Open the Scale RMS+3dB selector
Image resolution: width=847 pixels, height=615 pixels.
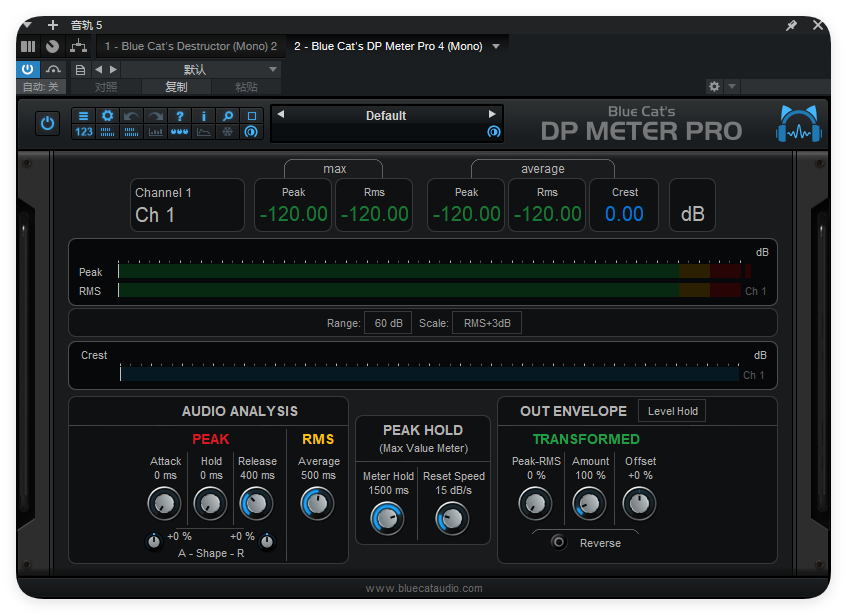coord(487,323)
